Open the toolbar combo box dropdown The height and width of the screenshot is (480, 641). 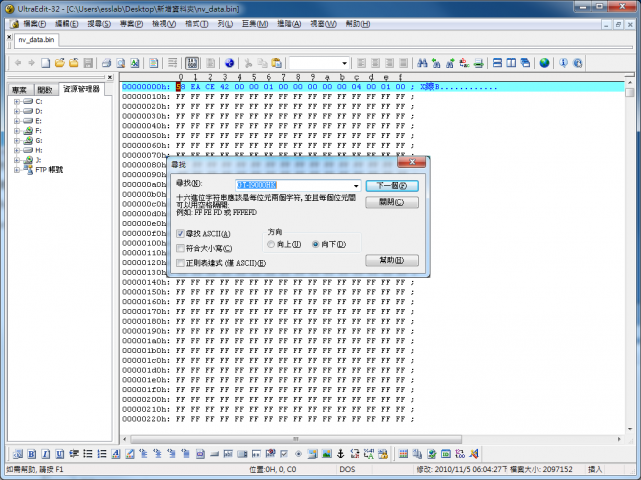pyautogui.click(x=344, y=63)
